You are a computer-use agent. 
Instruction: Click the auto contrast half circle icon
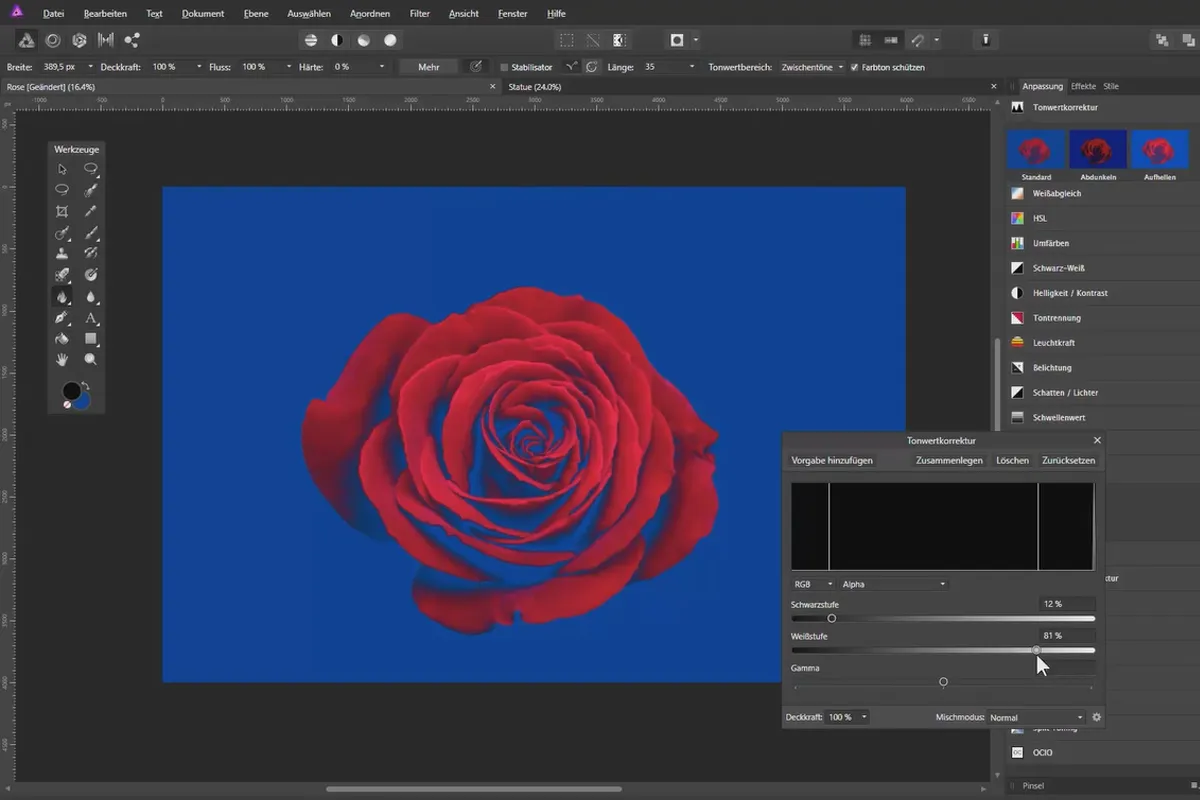point(337,40)
